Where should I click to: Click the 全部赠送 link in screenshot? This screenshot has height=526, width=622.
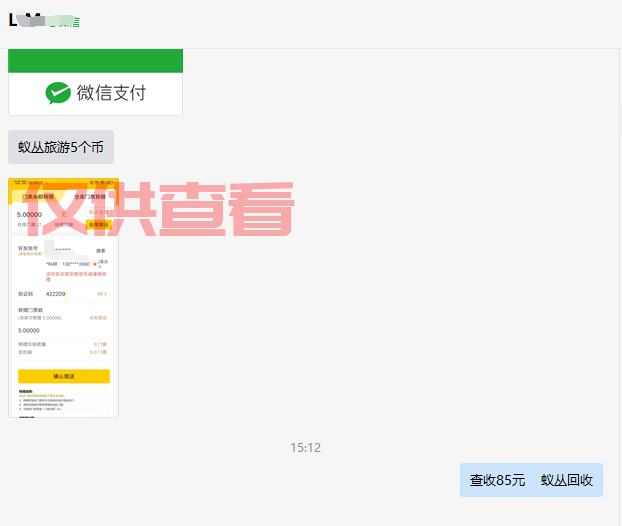98,317
